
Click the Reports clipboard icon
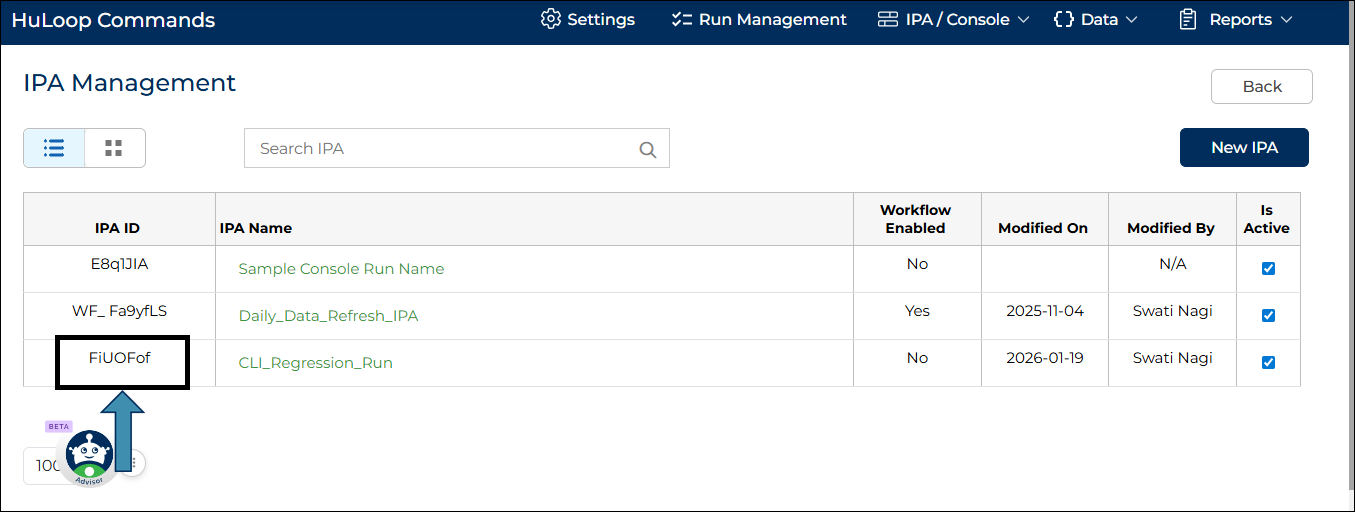tap(1188, 19)
